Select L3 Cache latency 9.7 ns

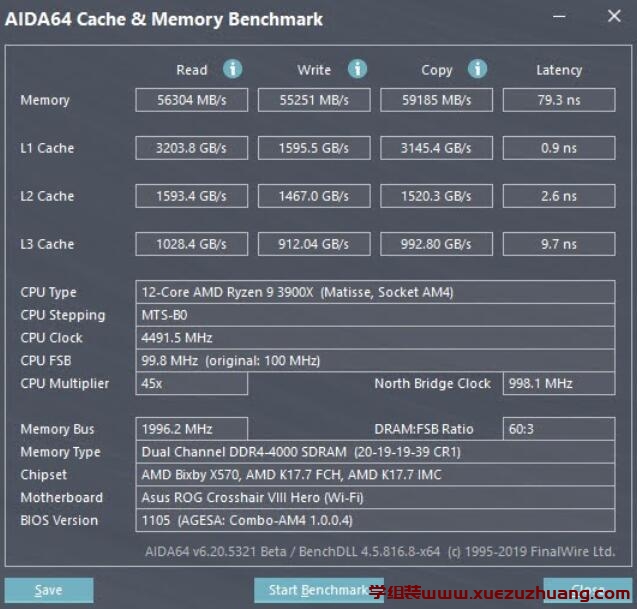(x=559, y=244)
